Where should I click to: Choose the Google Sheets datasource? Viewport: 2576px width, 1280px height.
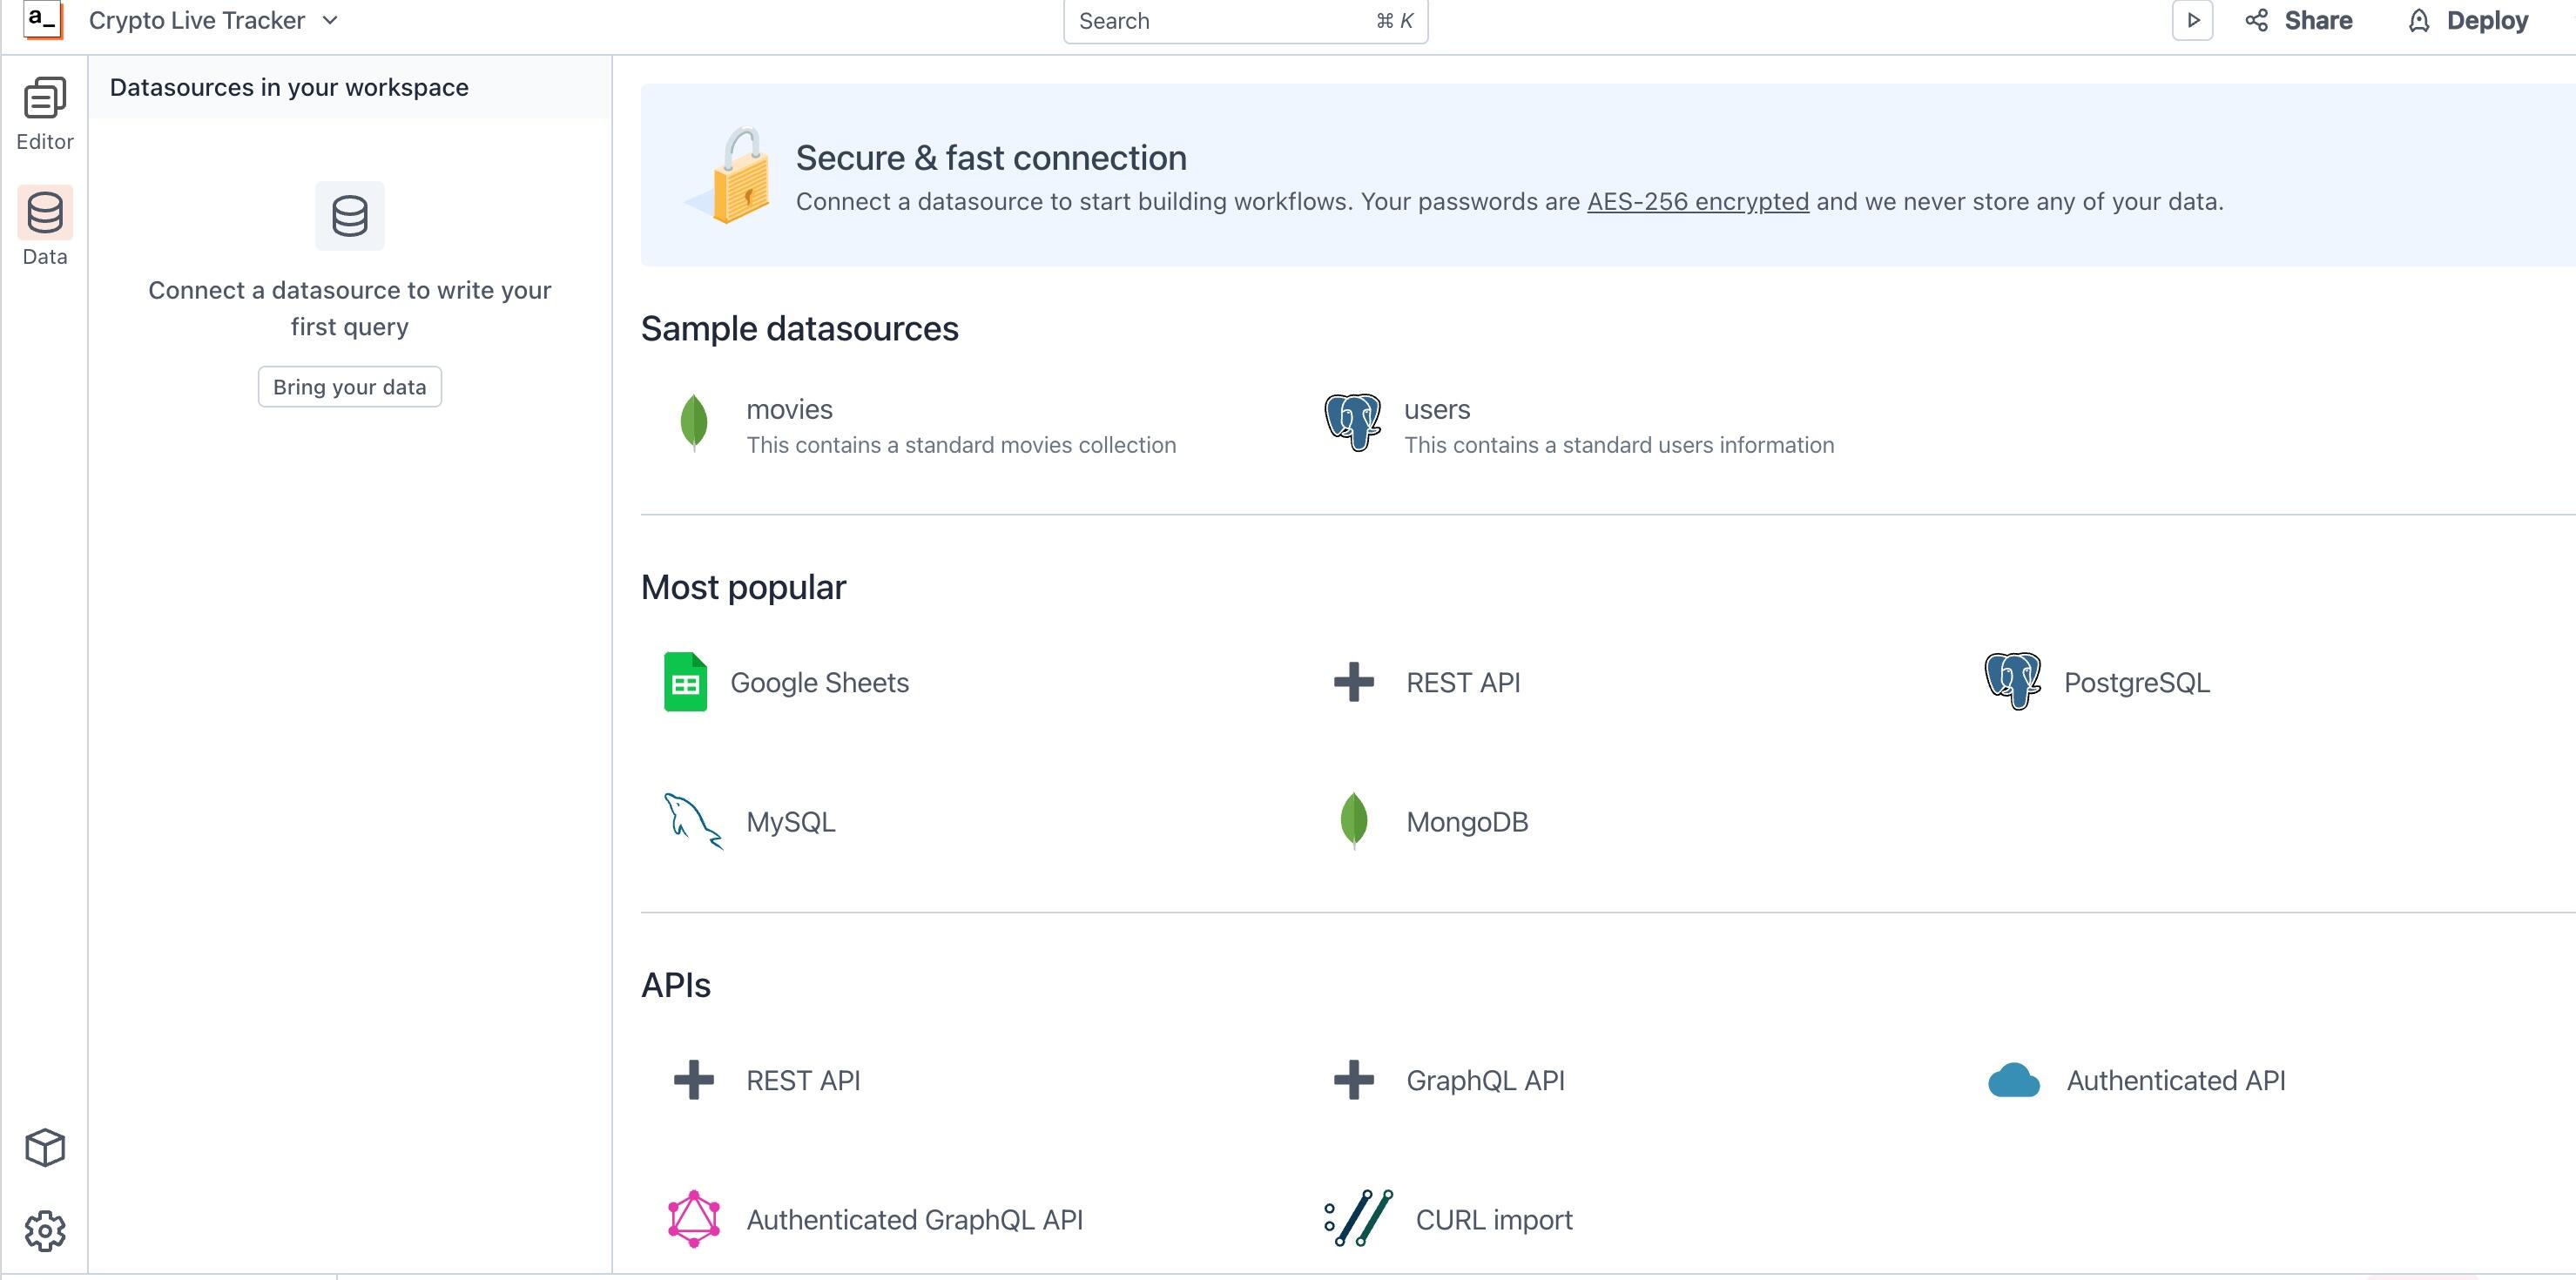[x=818, y=683]
